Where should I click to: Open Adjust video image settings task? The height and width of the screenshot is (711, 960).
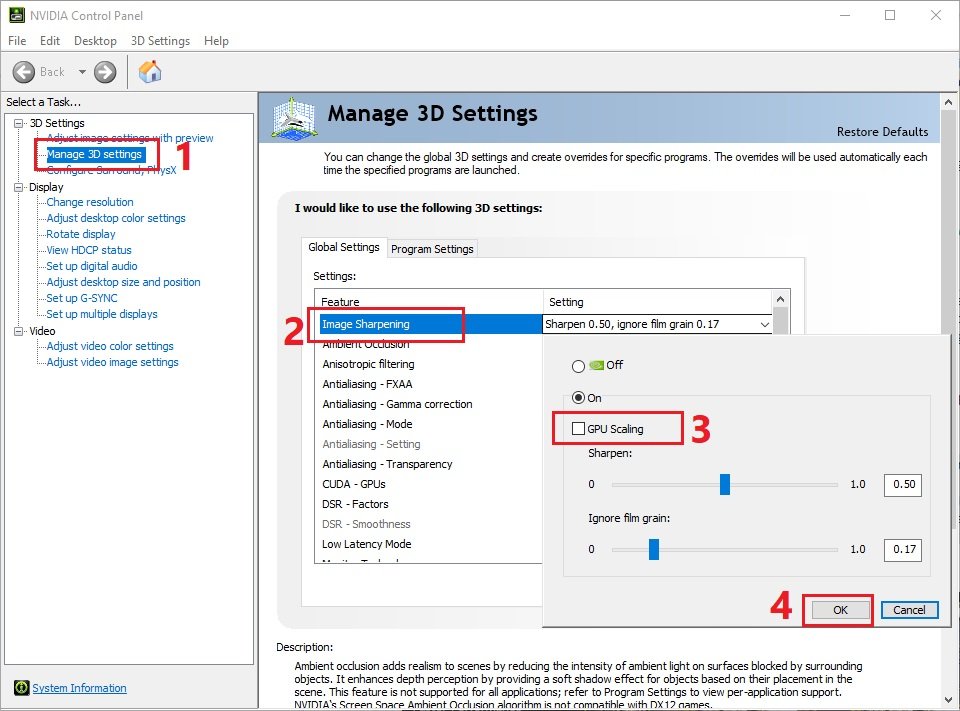pyautogui.click(x=113, y=362)
